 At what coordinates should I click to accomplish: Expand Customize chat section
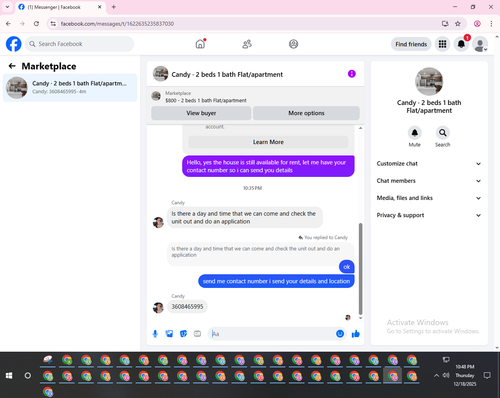click(429, 164)
